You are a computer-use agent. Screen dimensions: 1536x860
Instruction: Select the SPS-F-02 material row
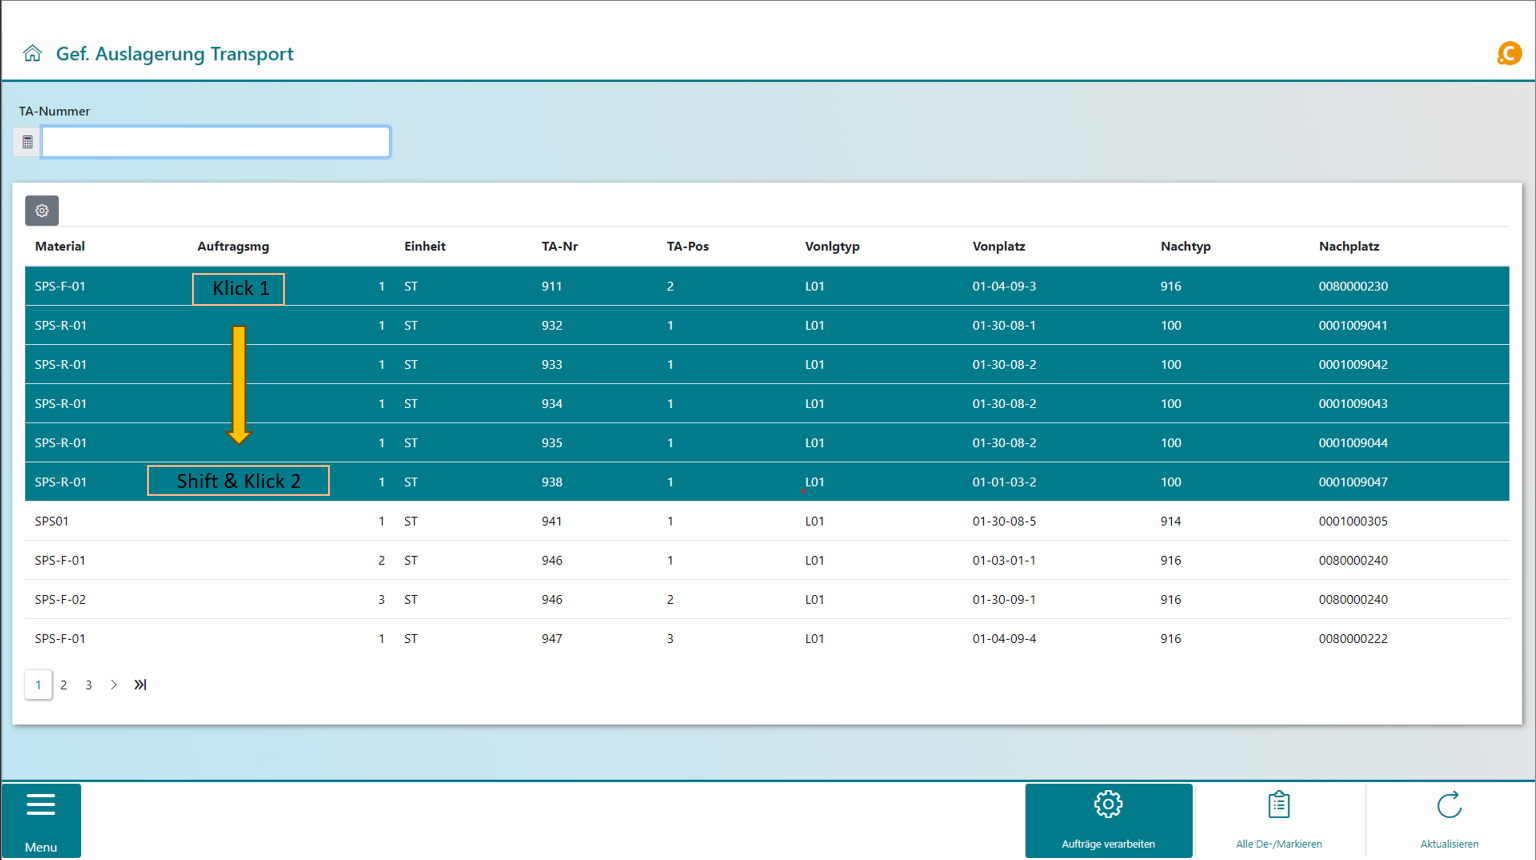coord(60,600)
